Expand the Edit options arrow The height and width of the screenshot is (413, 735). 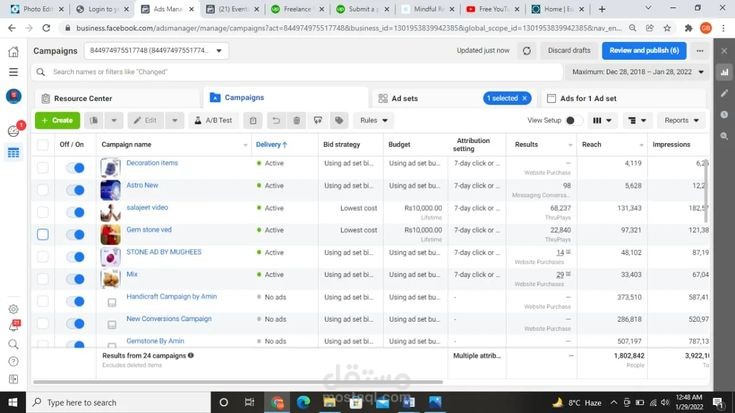click(174, 120)
